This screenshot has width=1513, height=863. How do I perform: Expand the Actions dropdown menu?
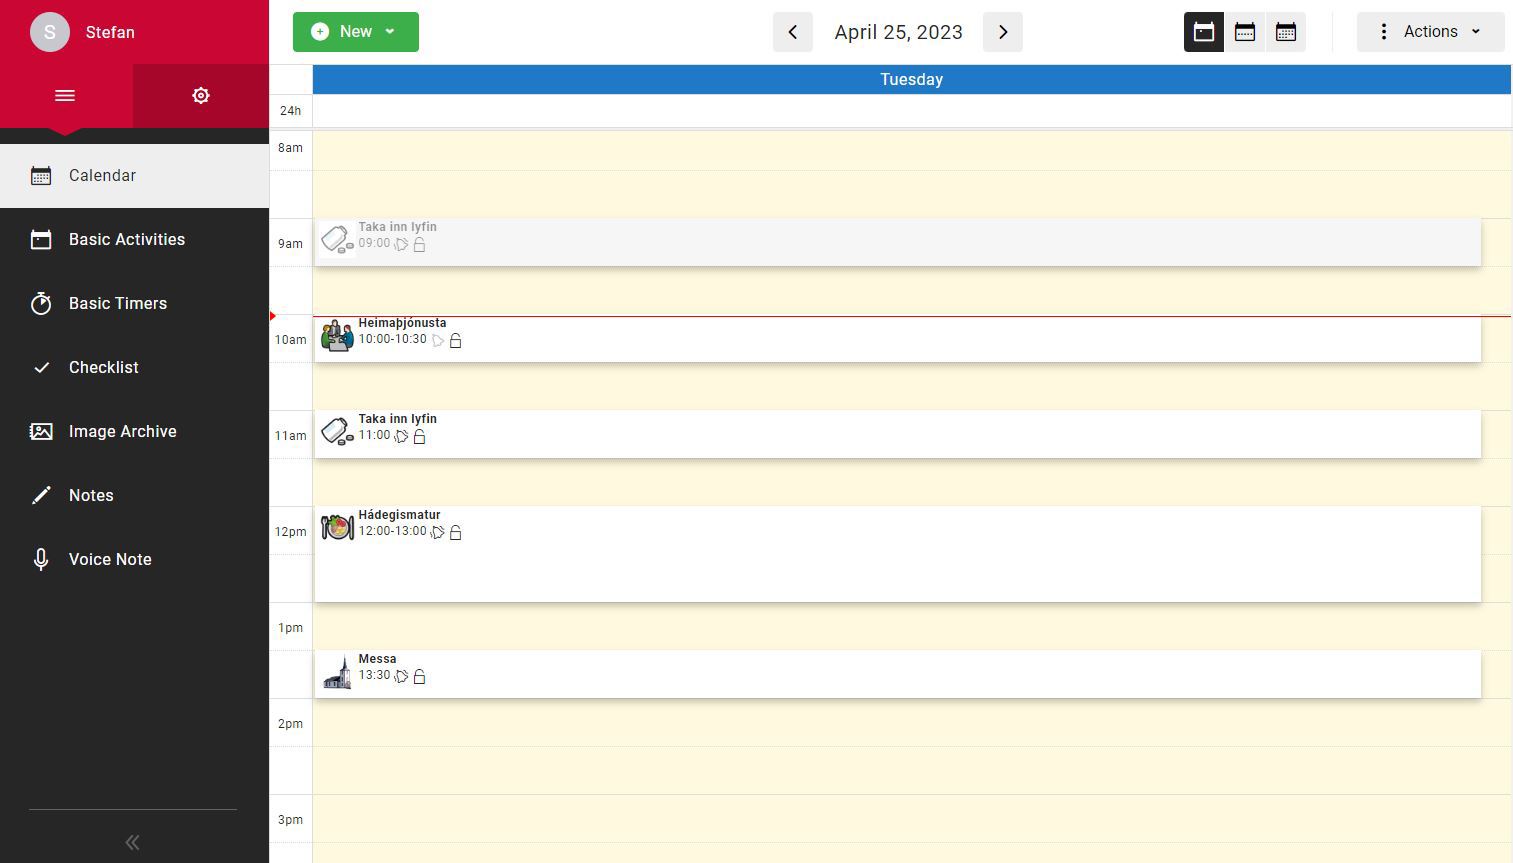click(x=1430, y=32)
